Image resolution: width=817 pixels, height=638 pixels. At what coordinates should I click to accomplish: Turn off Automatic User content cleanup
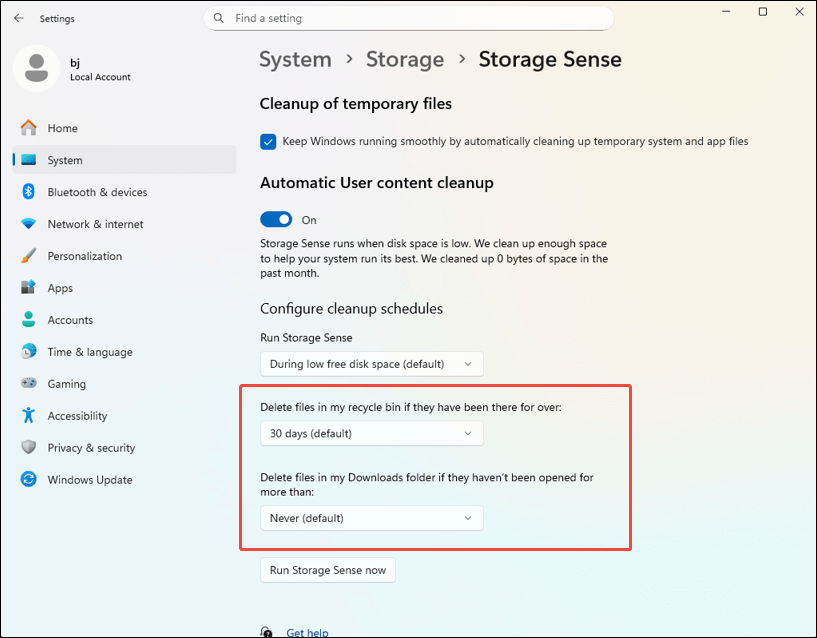click(275, 219)
